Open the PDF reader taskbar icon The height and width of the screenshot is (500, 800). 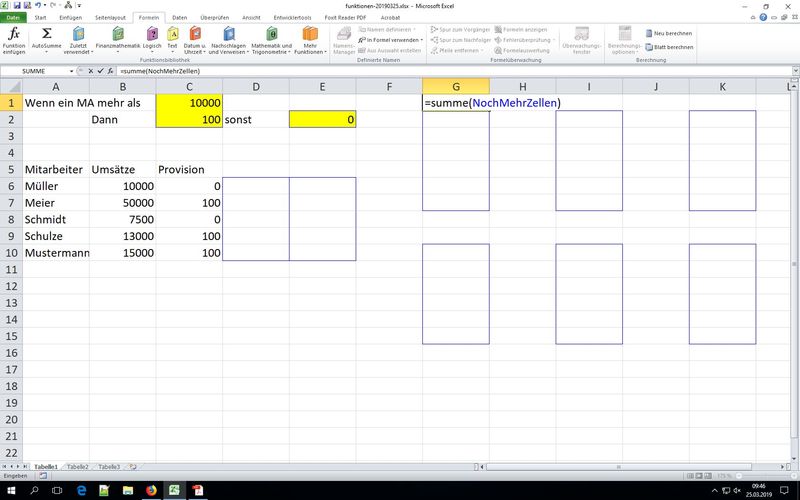tap(197, 490)
